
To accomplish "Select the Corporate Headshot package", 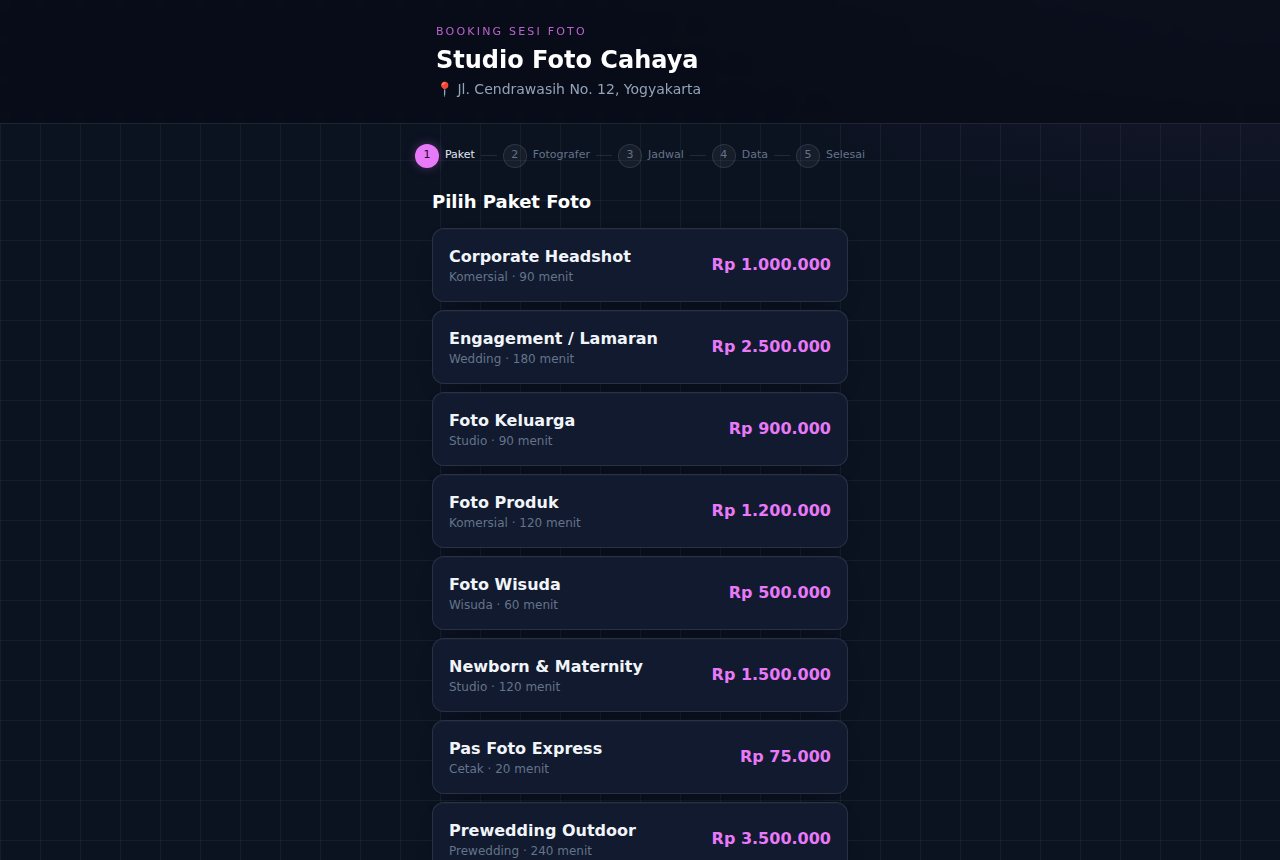I will point(640,265).
